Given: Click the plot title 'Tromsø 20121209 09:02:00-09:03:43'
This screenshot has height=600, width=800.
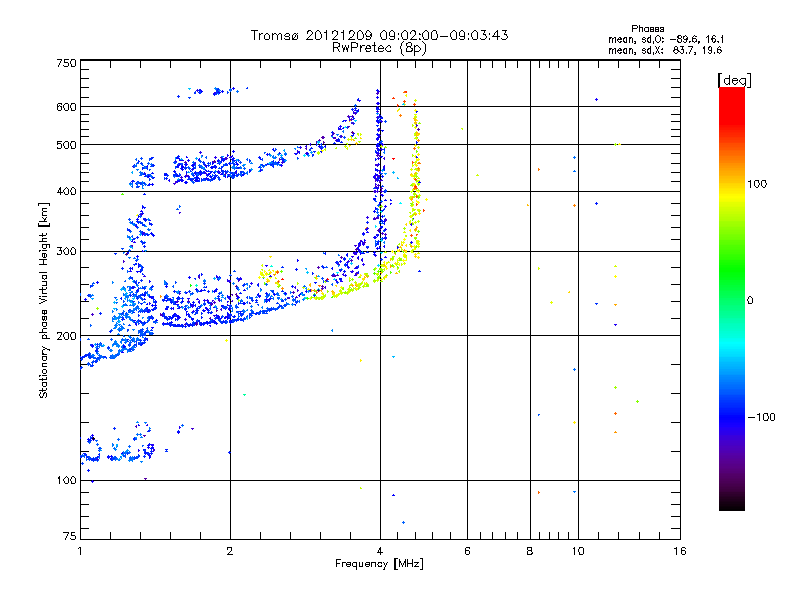Looking at the screenshot, I should (379, 35).
